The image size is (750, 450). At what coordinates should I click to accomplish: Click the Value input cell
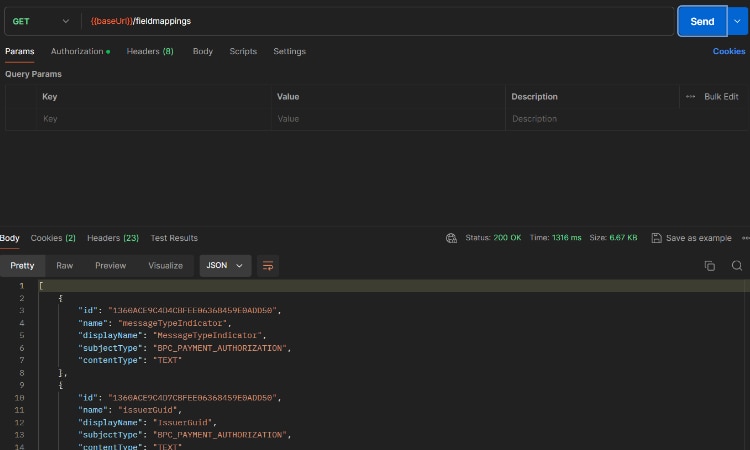388,119
